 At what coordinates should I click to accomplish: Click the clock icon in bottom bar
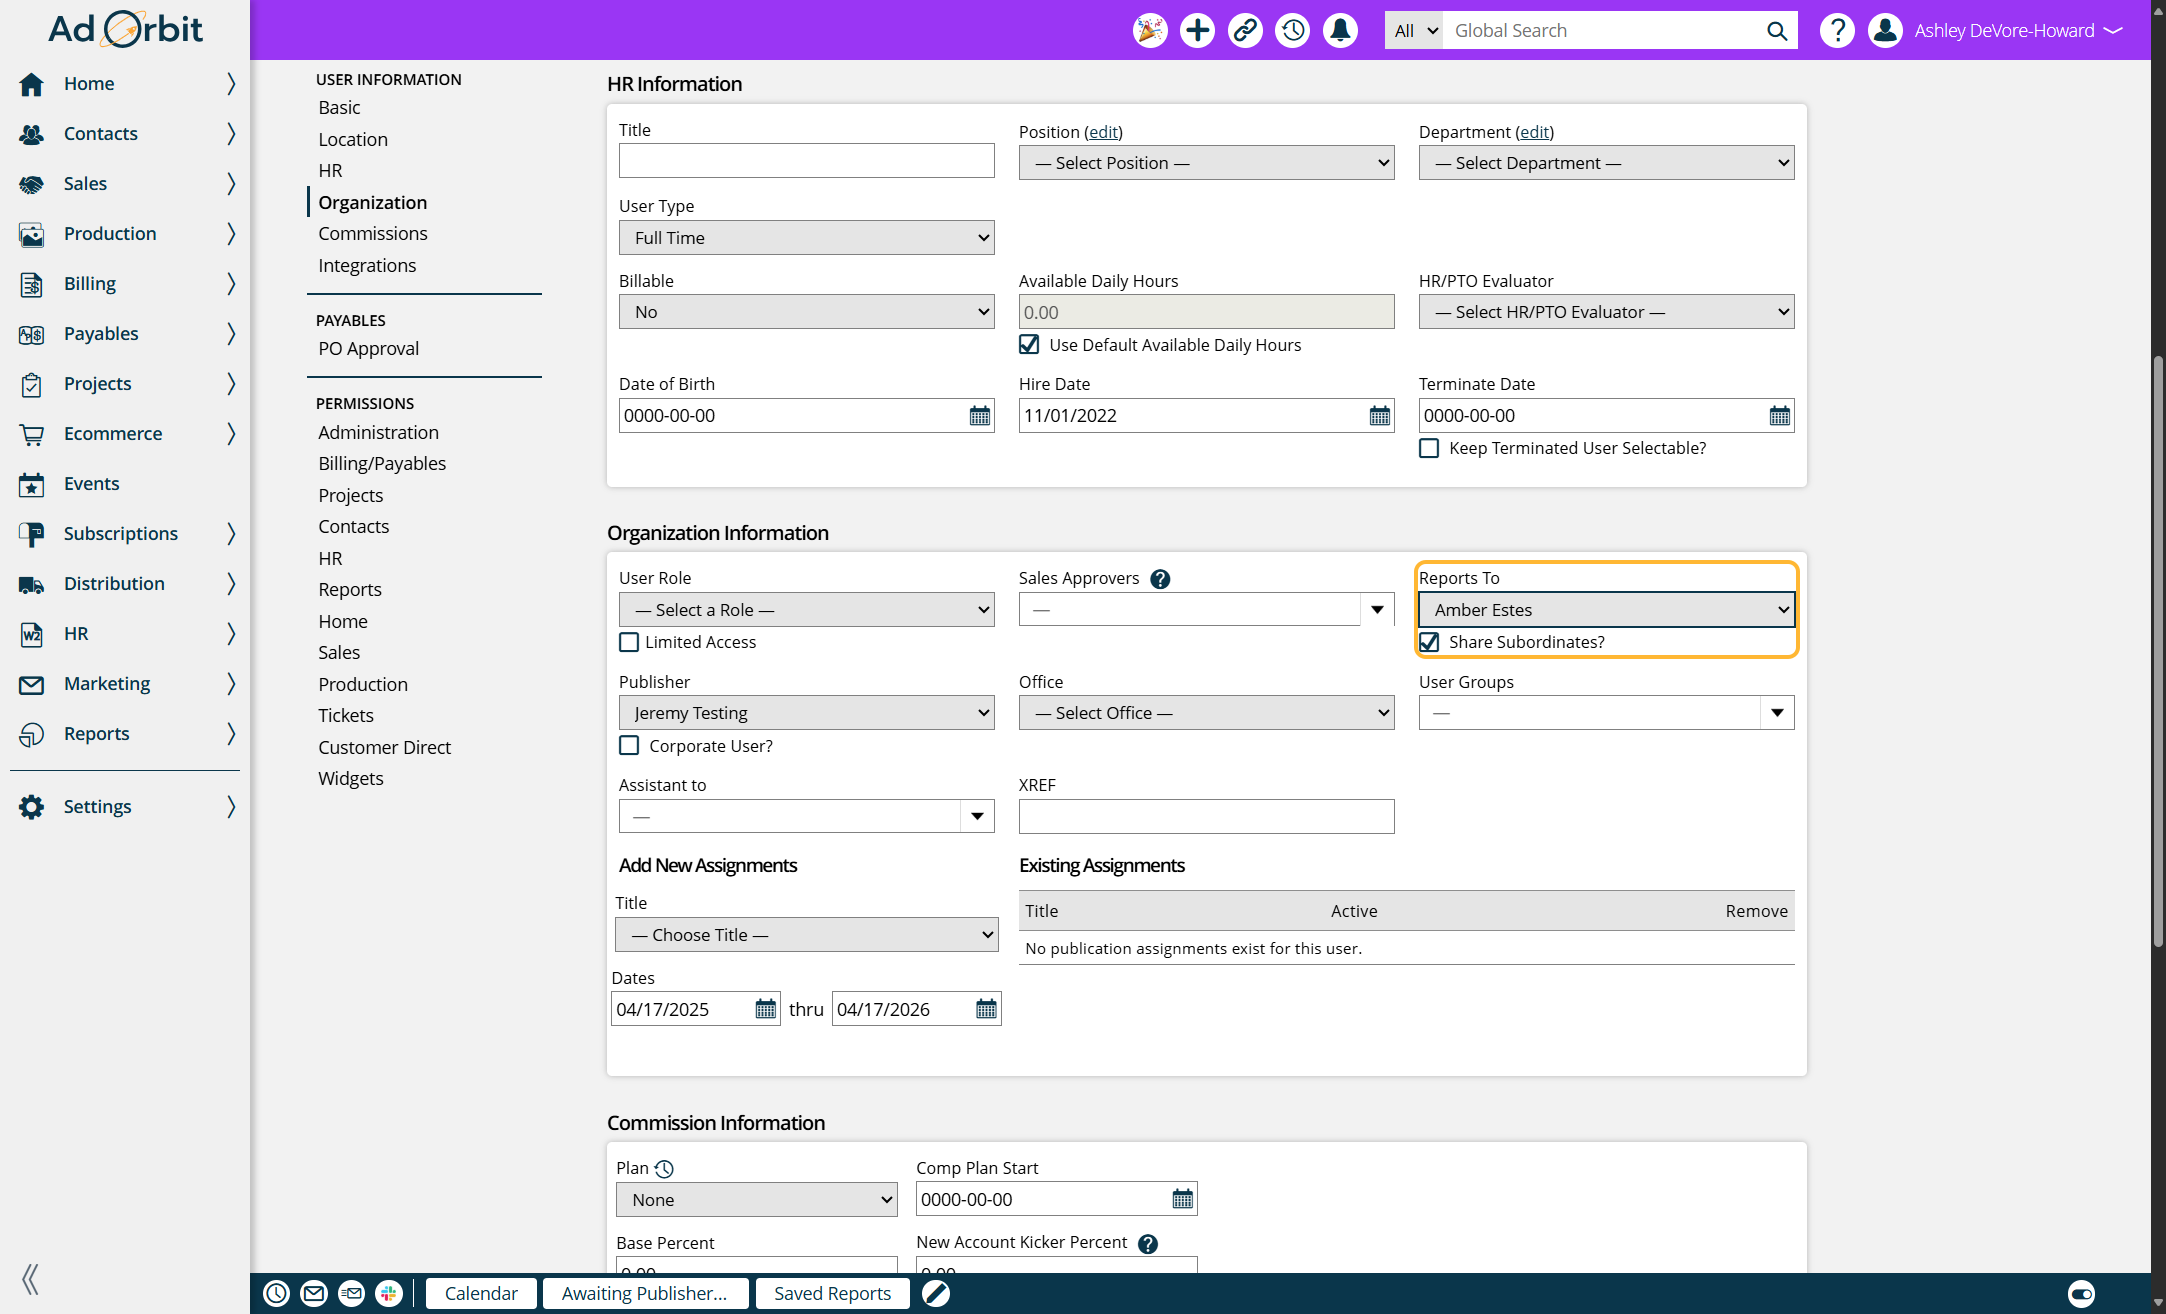pyautogui.click(x=276, y=1293)
